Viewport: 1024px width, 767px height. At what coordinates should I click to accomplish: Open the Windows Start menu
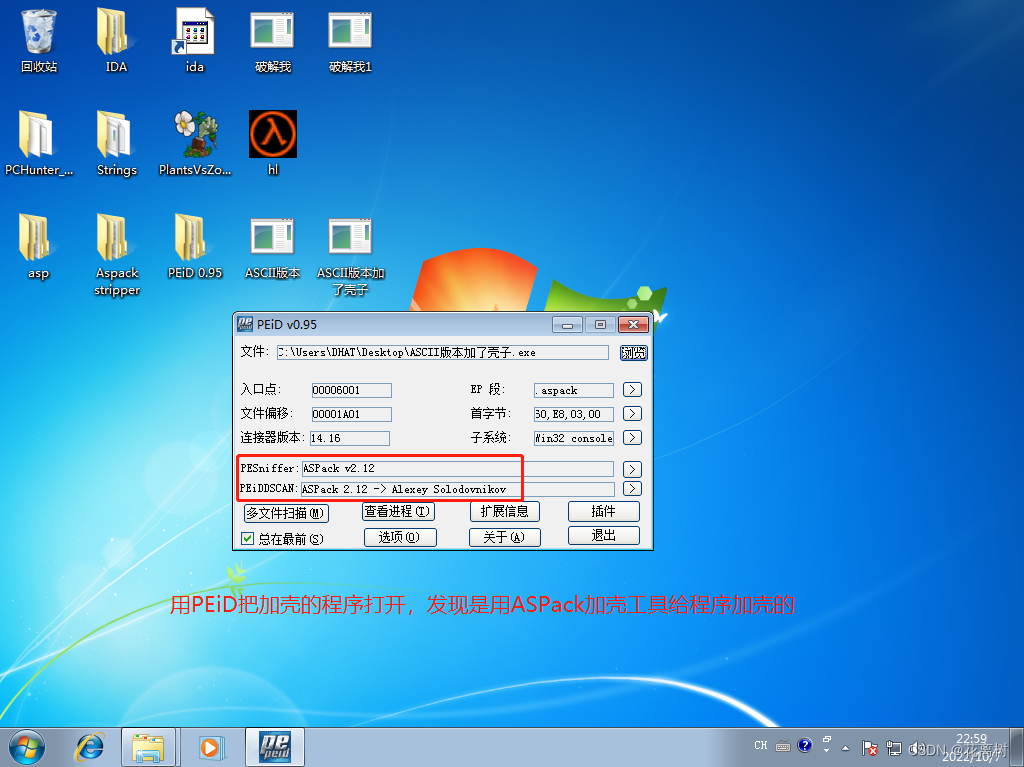point(27,747)
